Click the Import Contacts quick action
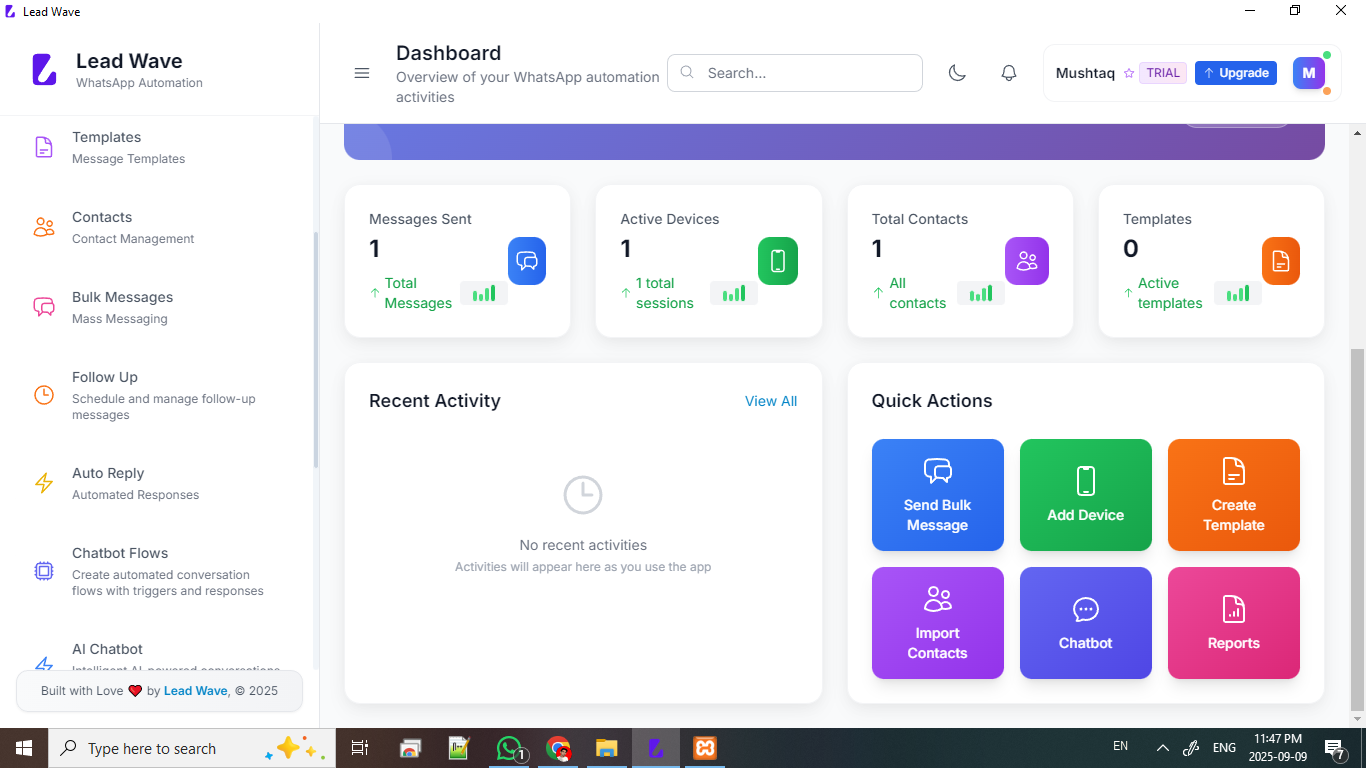The width and height of the screenshot is (1366, 768). click(x=938, y=623)
